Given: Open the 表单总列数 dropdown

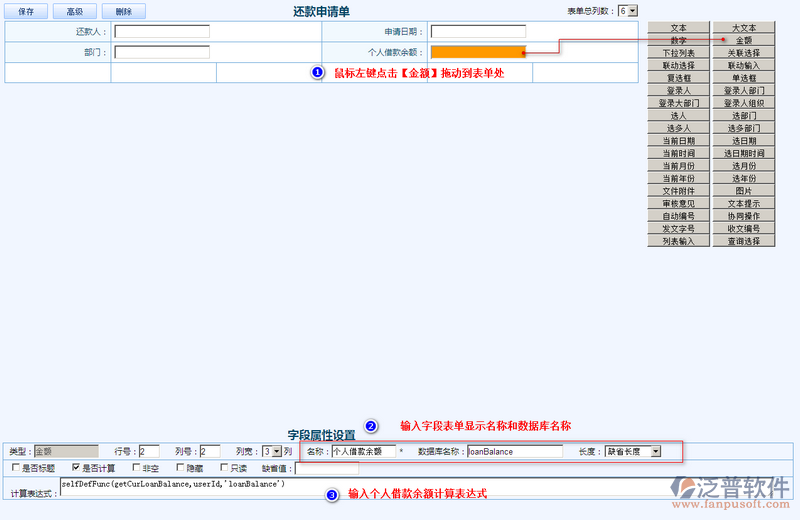Looking at the screenshot, I should [x=627, y=11].
